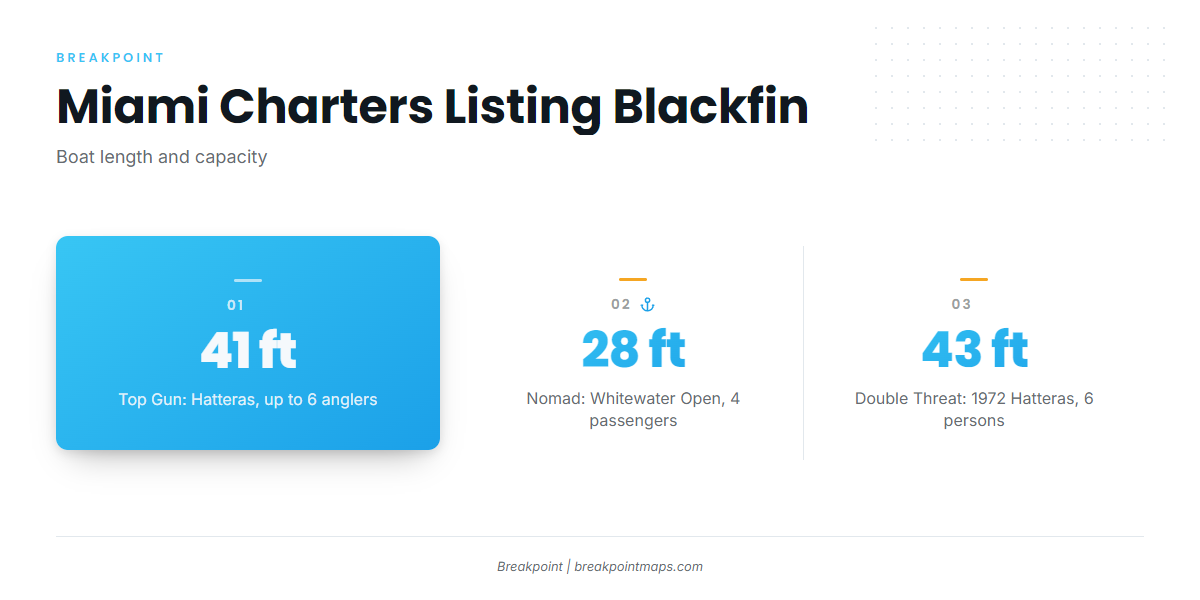Click the orange bar above 03
The height and width of the screenshot is (600, 1200).
point(974,279)
